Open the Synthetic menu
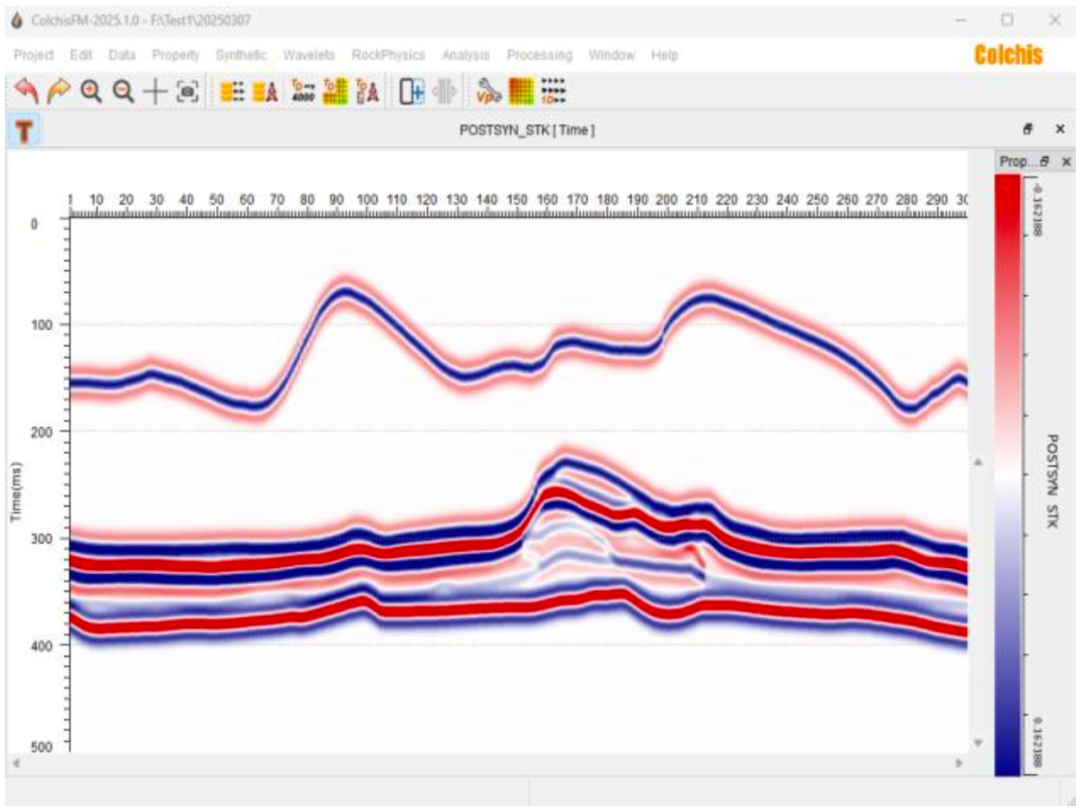The width and height of the screenshot is (1080, 812). click(240, 55)
